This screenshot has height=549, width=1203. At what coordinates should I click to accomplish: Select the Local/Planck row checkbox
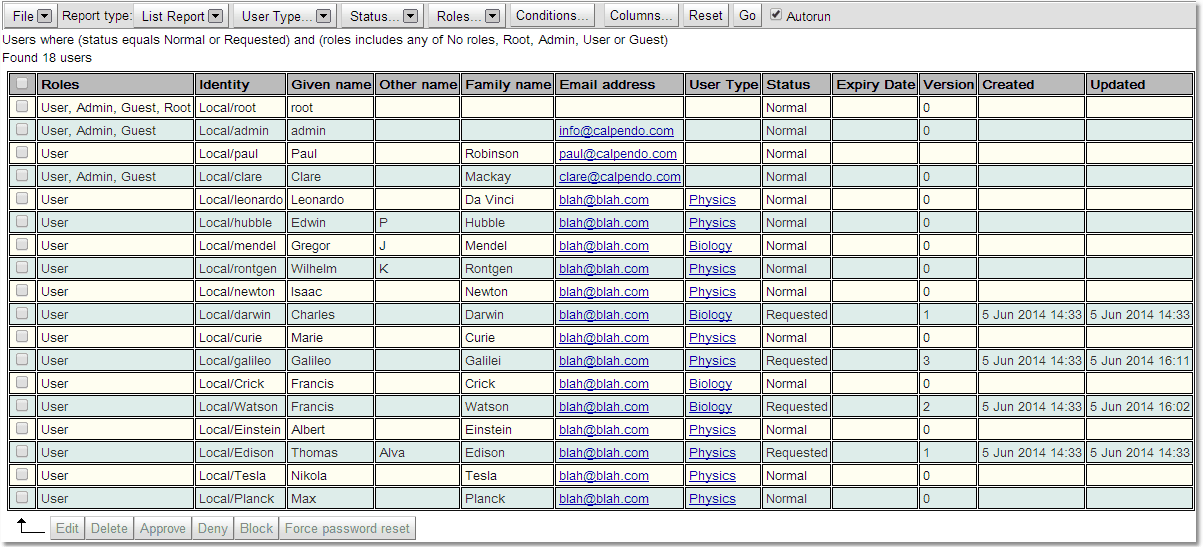[22, 498]
